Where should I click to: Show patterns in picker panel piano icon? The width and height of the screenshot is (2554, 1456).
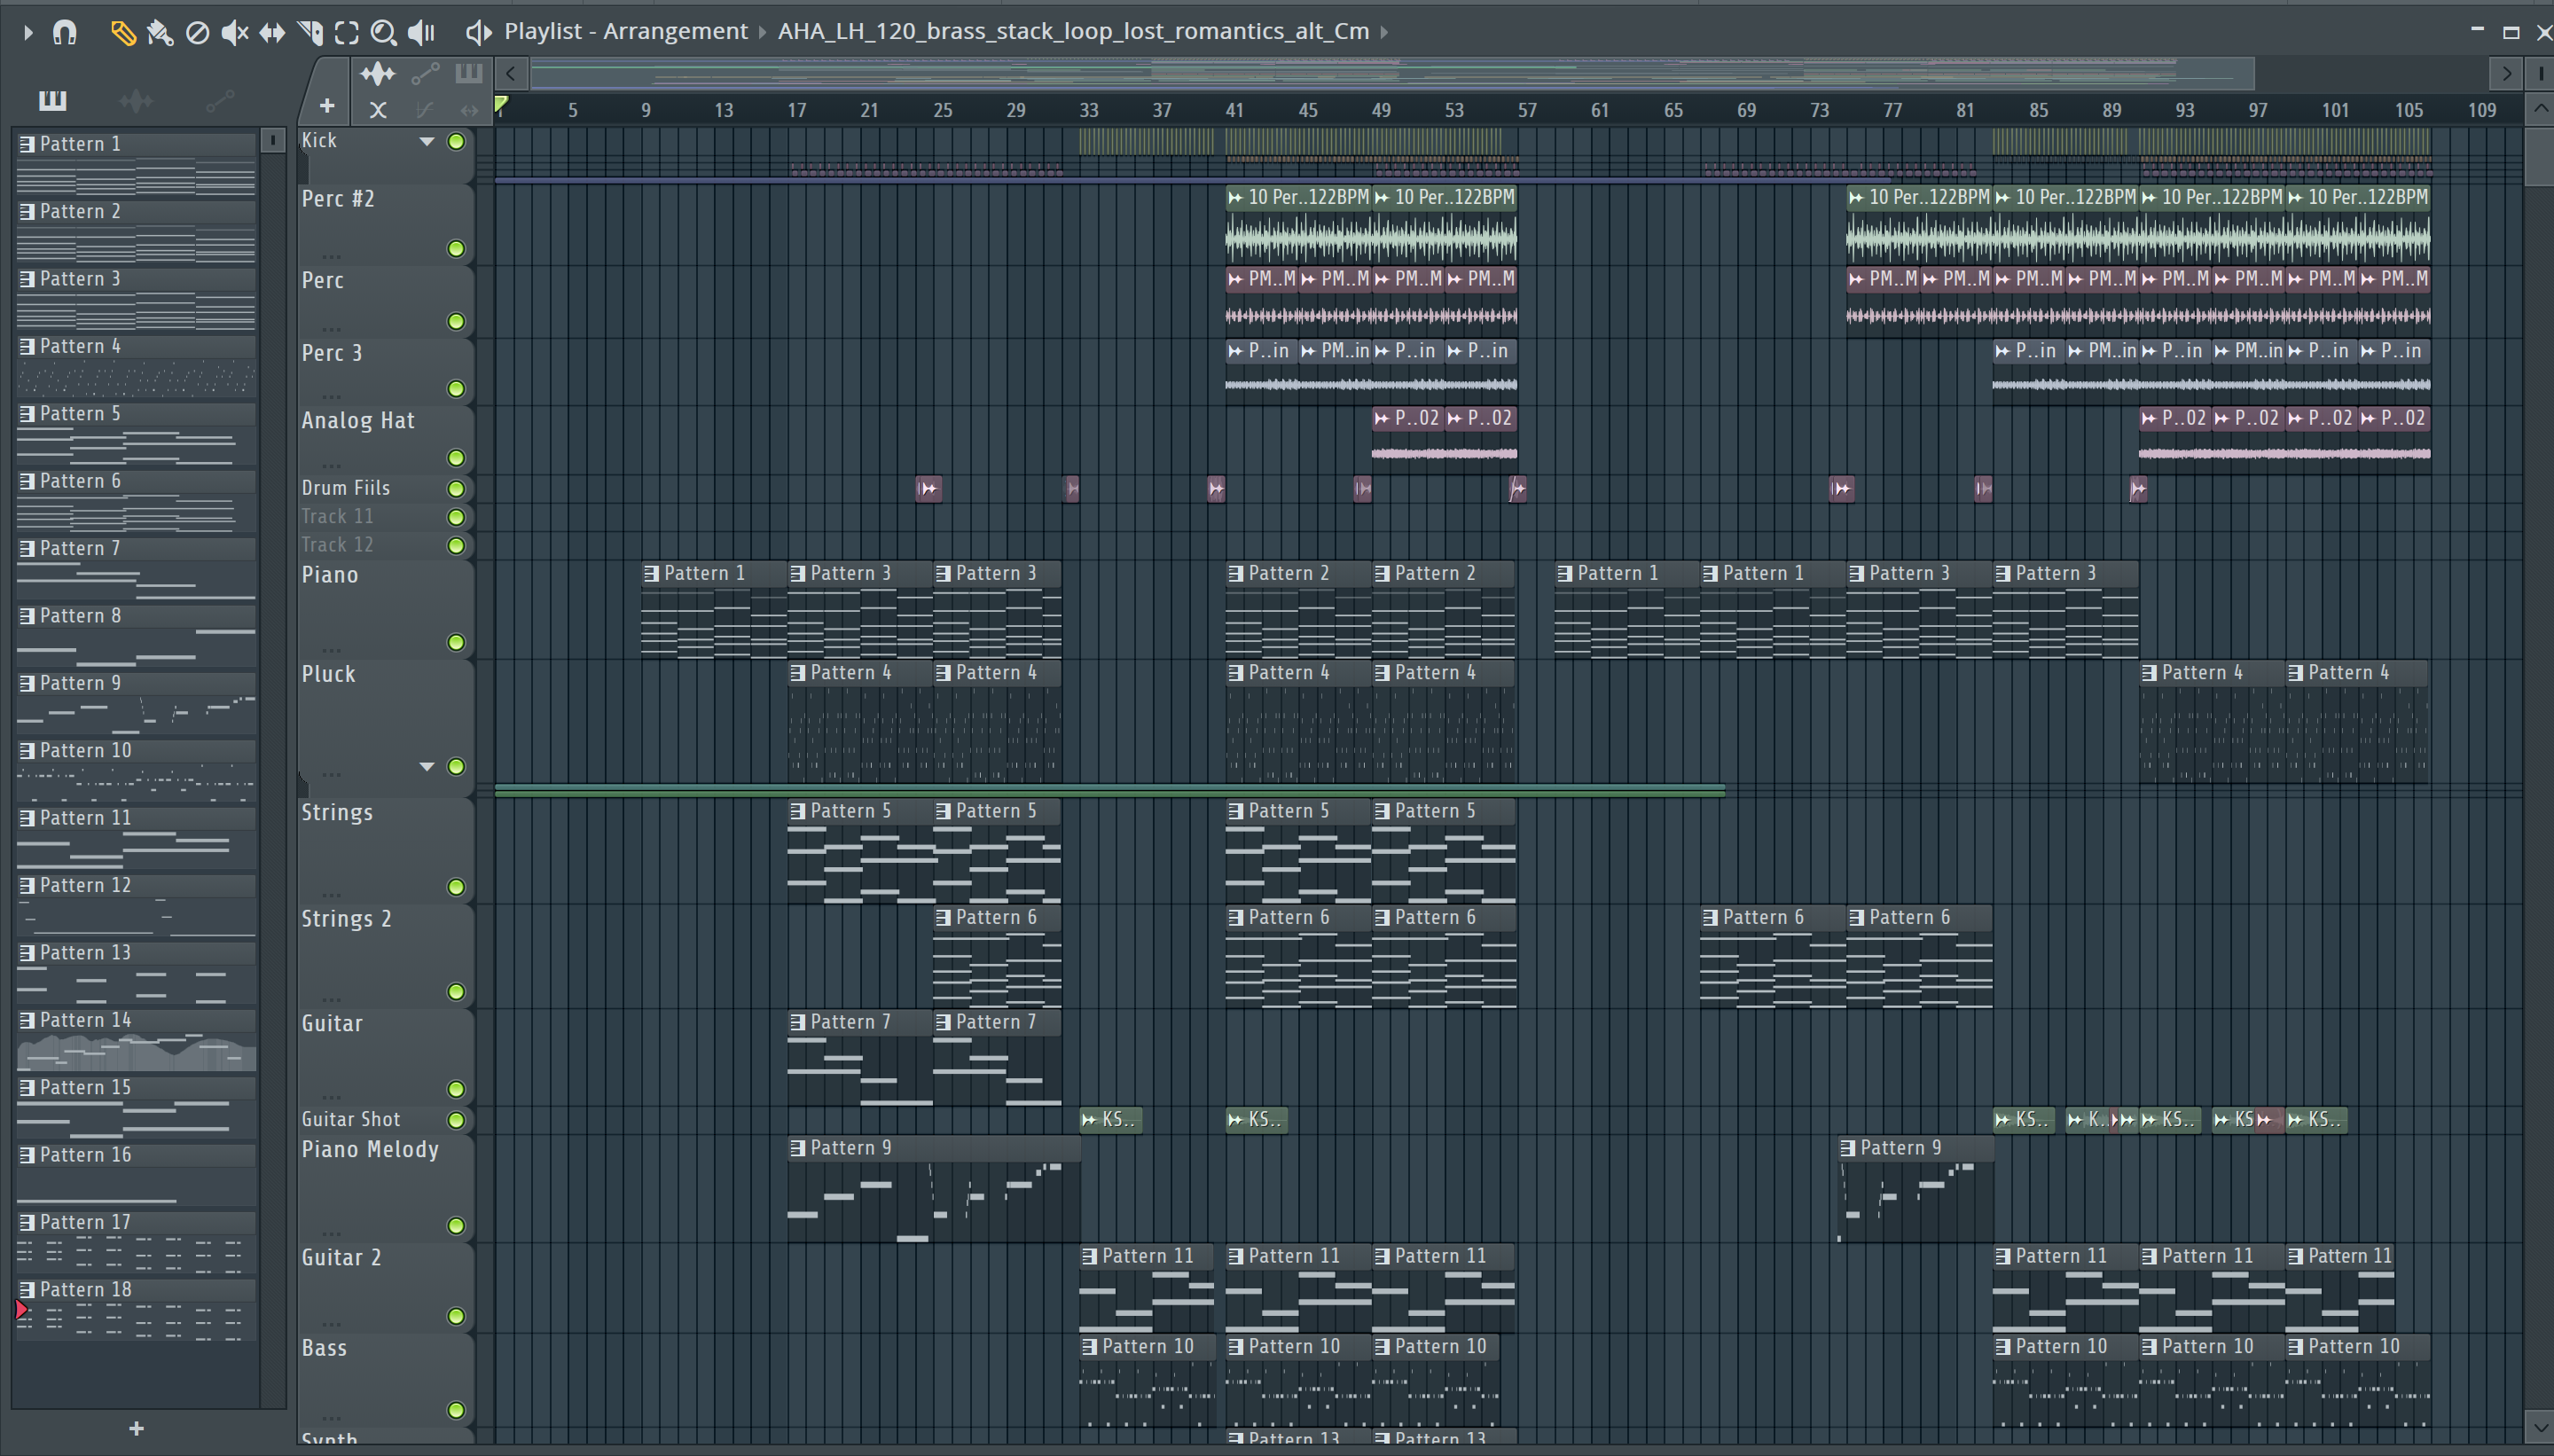tap(53, 100)
